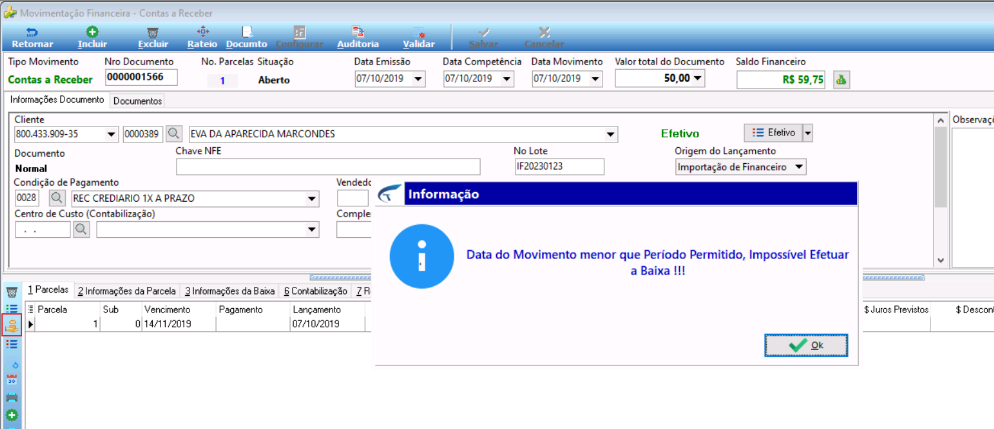Viewport: 994px width, 429px height.
Task: Click the scrollbar up arrow in the document panel
Action: coord(941,119)
